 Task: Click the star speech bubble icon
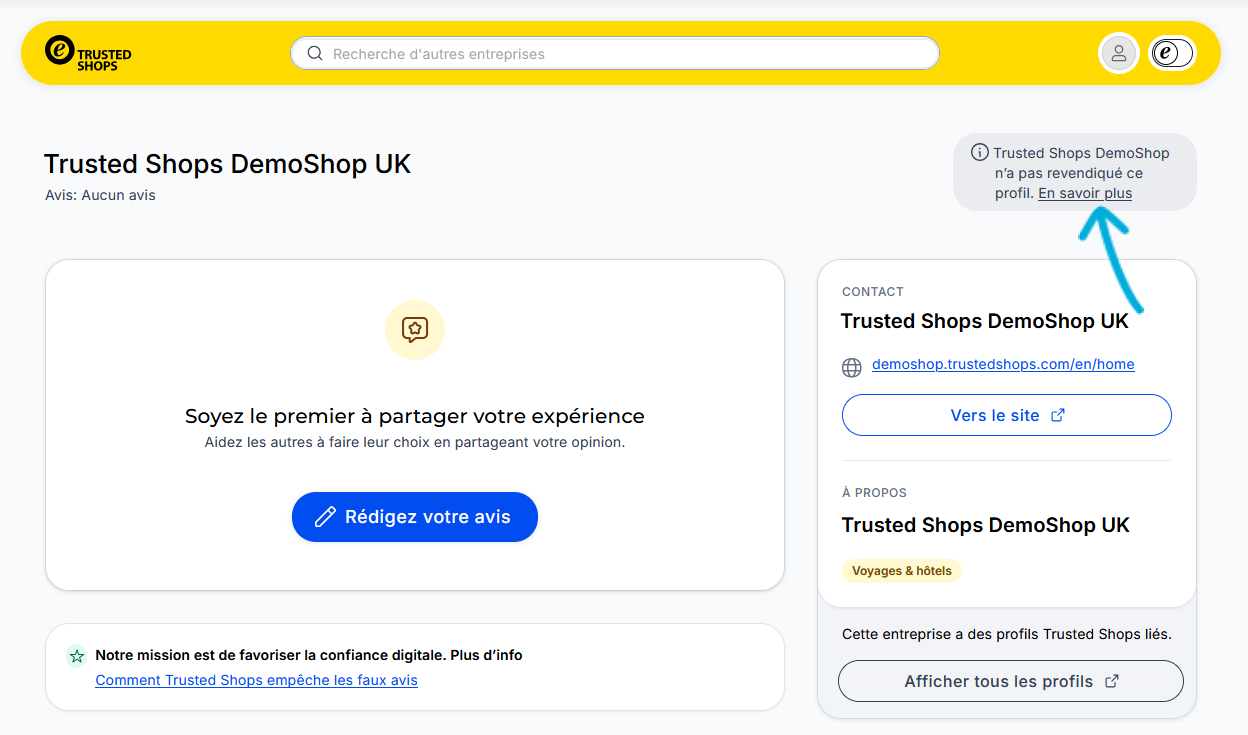(415, 330)
